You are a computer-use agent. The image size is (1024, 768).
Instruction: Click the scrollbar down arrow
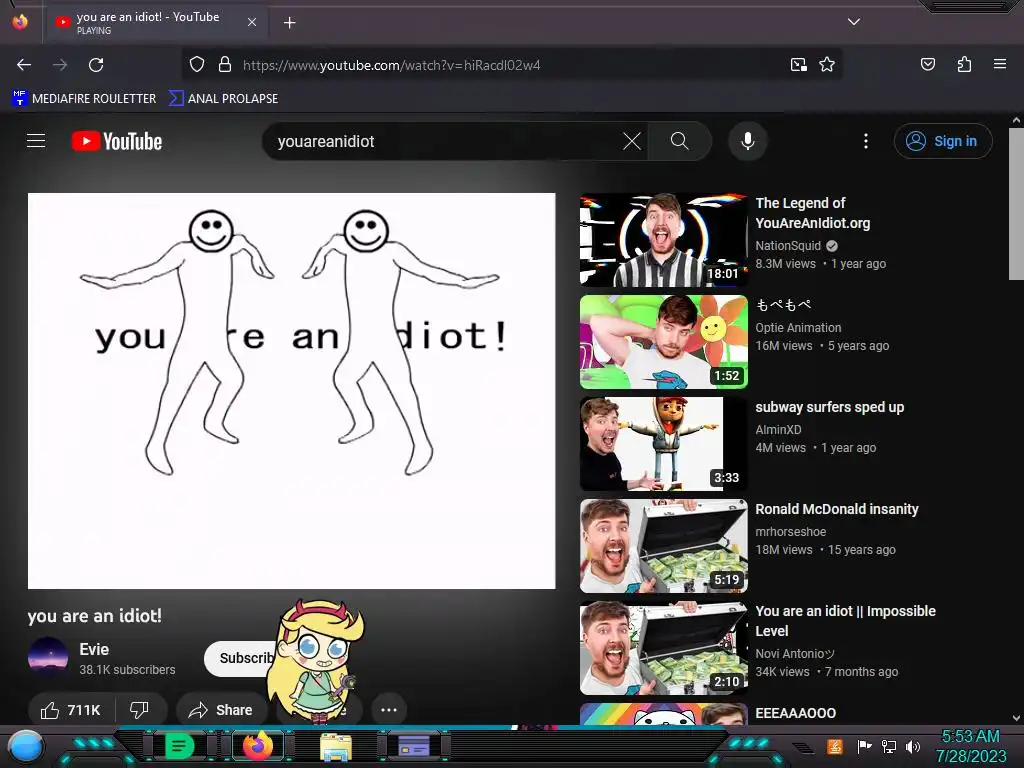coord(1016,718)
